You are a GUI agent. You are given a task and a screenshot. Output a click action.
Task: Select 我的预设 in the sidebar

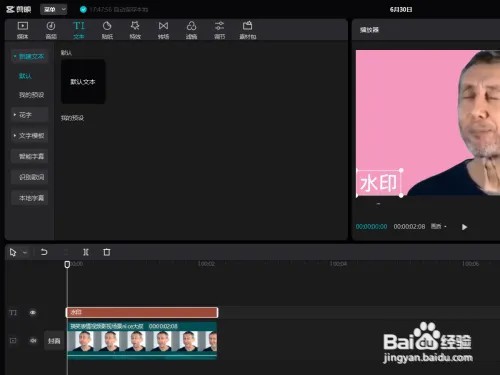click(x=31, y=95)
